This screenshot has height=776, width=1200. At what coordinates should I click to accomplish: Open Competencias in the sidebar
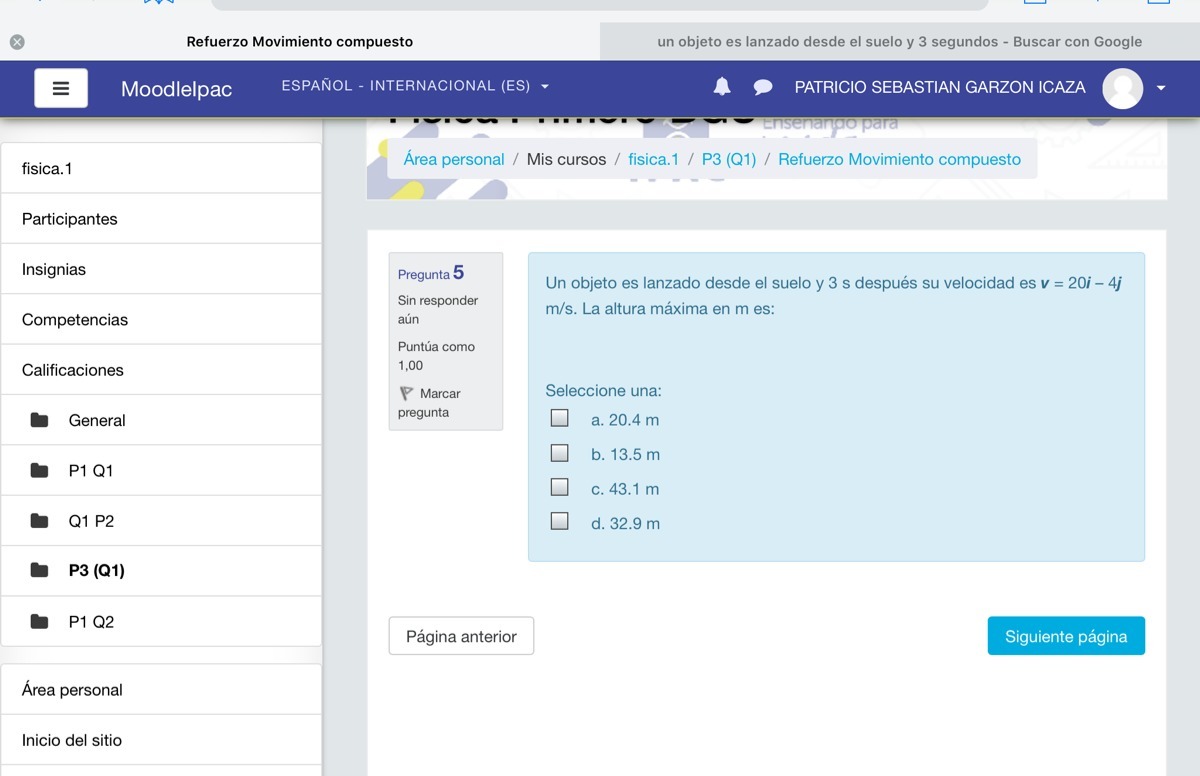(x=161, y=320)
